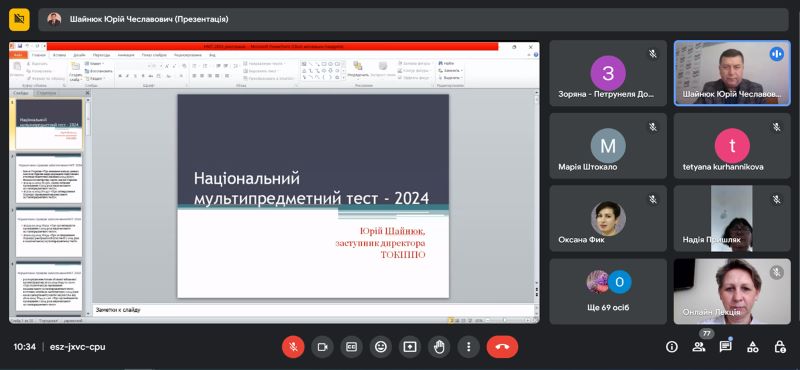The width and height of the screenshot is (800, 370).
Task: Open the activities shapes icon
Action: [753, 347]
